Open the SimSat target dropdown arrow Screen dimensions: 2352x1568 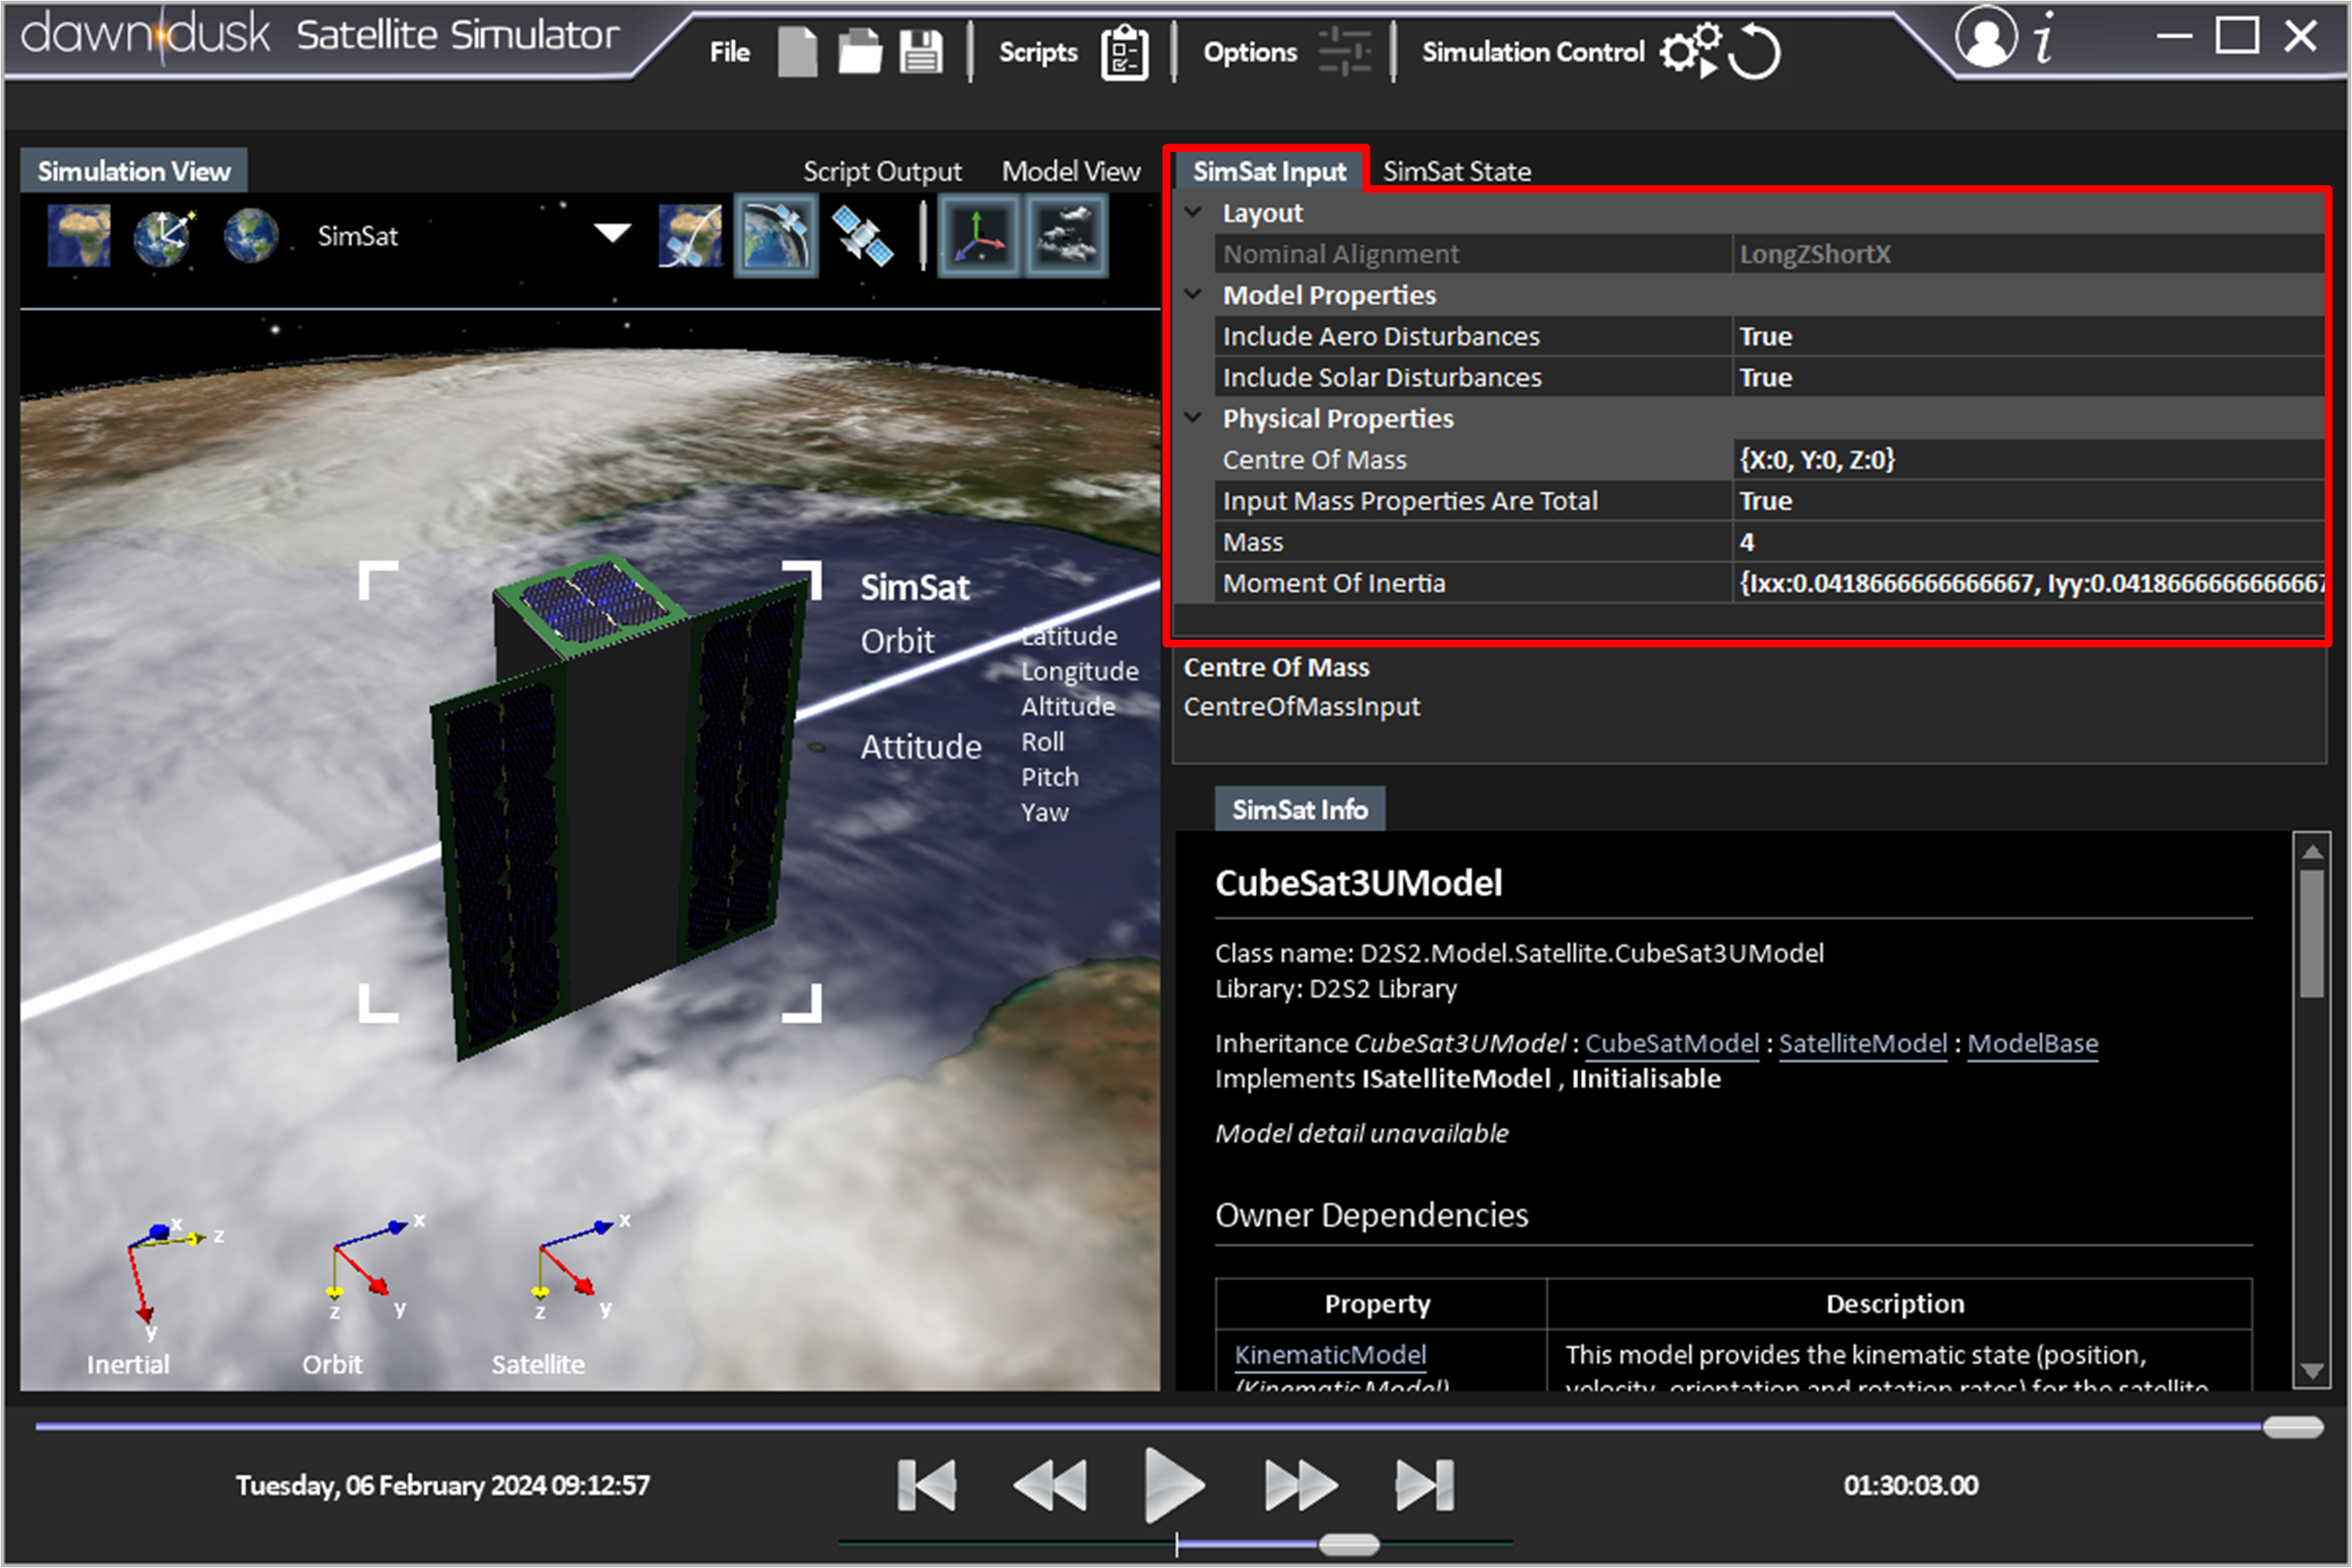612,234
